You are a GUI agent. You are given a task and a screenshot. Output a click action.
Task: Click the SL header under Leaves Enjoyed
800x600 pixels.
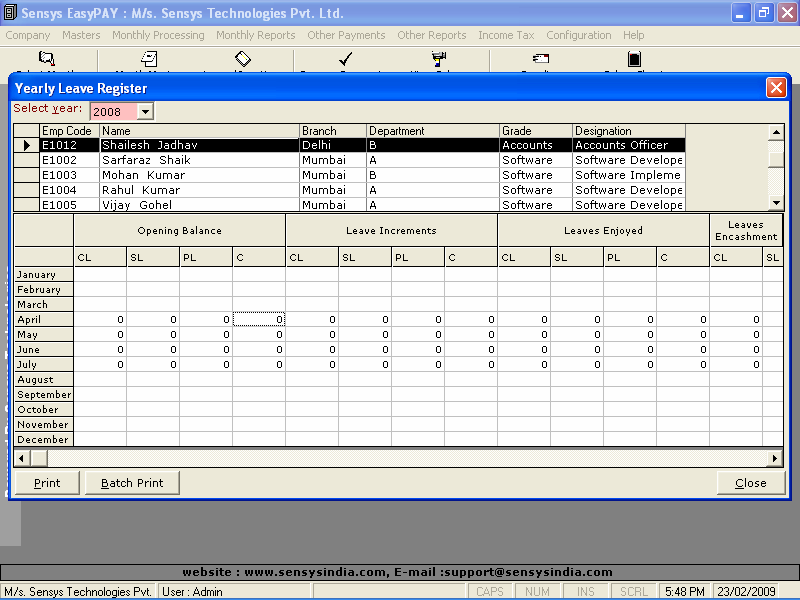(x=577, y=258)
